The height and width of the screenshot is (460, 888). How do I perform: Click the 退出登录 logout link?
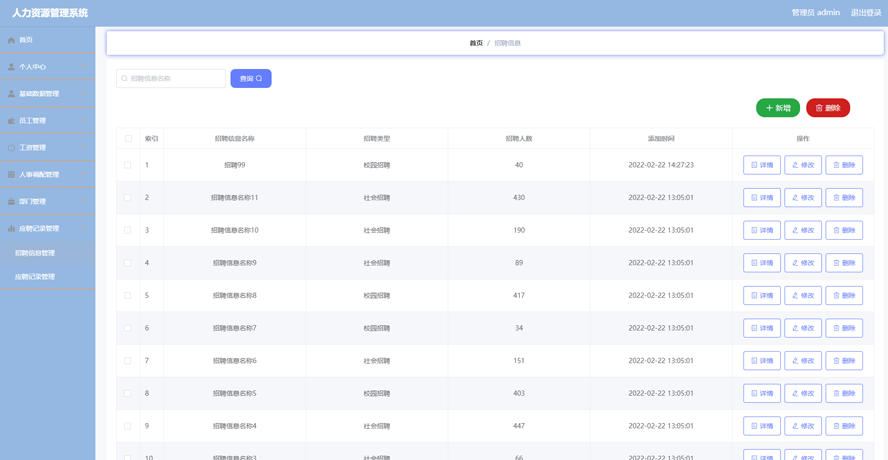coord(866,13)
